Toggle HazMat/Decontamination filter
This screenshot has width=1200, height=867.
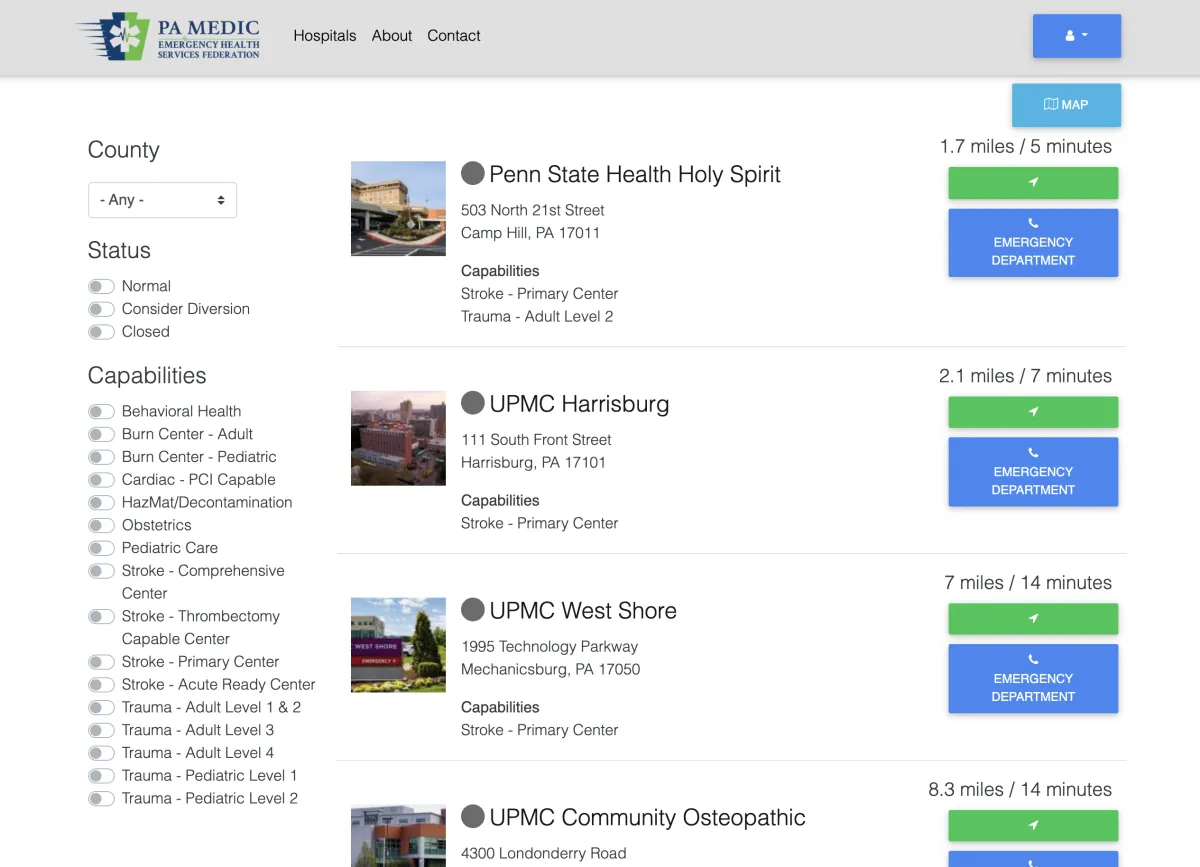[x=101, y=503]
